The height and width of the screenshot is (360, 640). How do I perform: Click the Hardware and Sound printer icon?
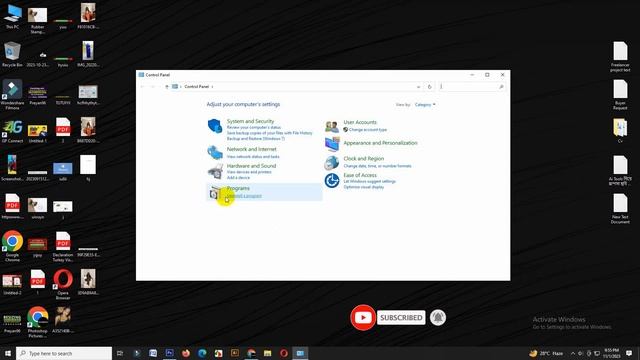pos(215,171)
